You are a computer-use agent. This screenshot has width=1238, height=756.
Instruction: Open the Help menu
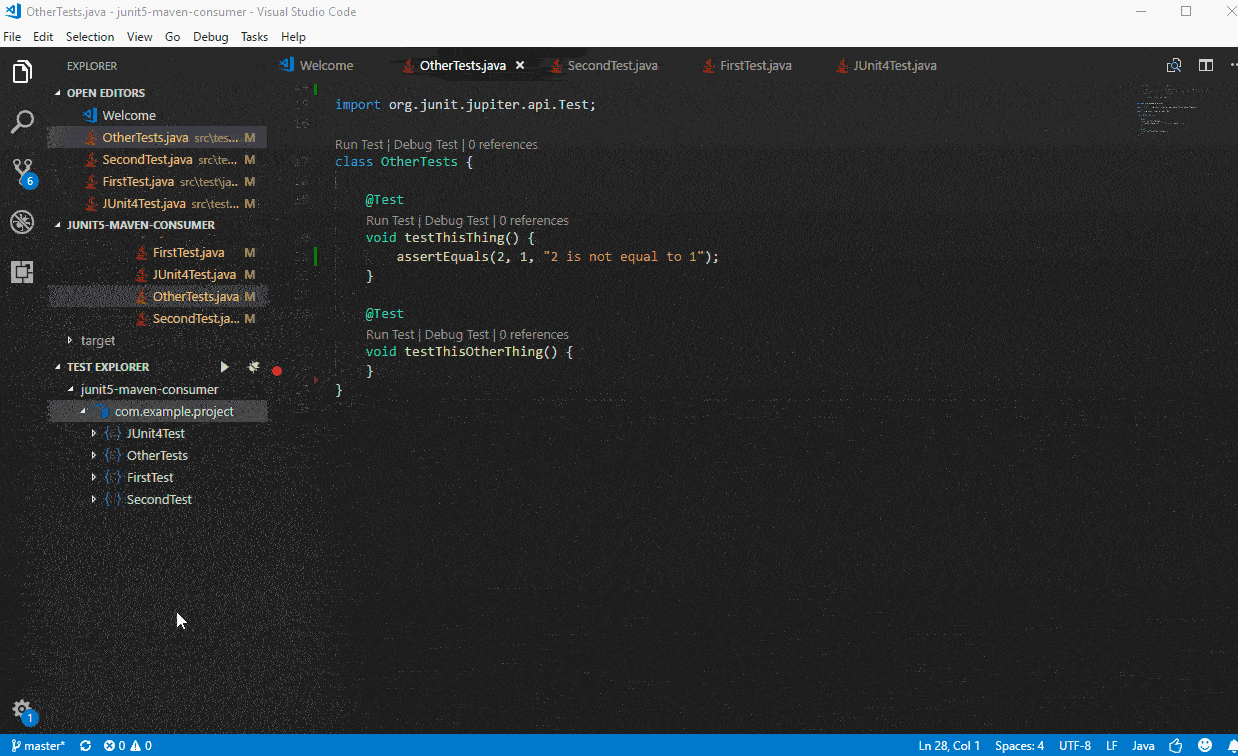(x=293, y=37)
